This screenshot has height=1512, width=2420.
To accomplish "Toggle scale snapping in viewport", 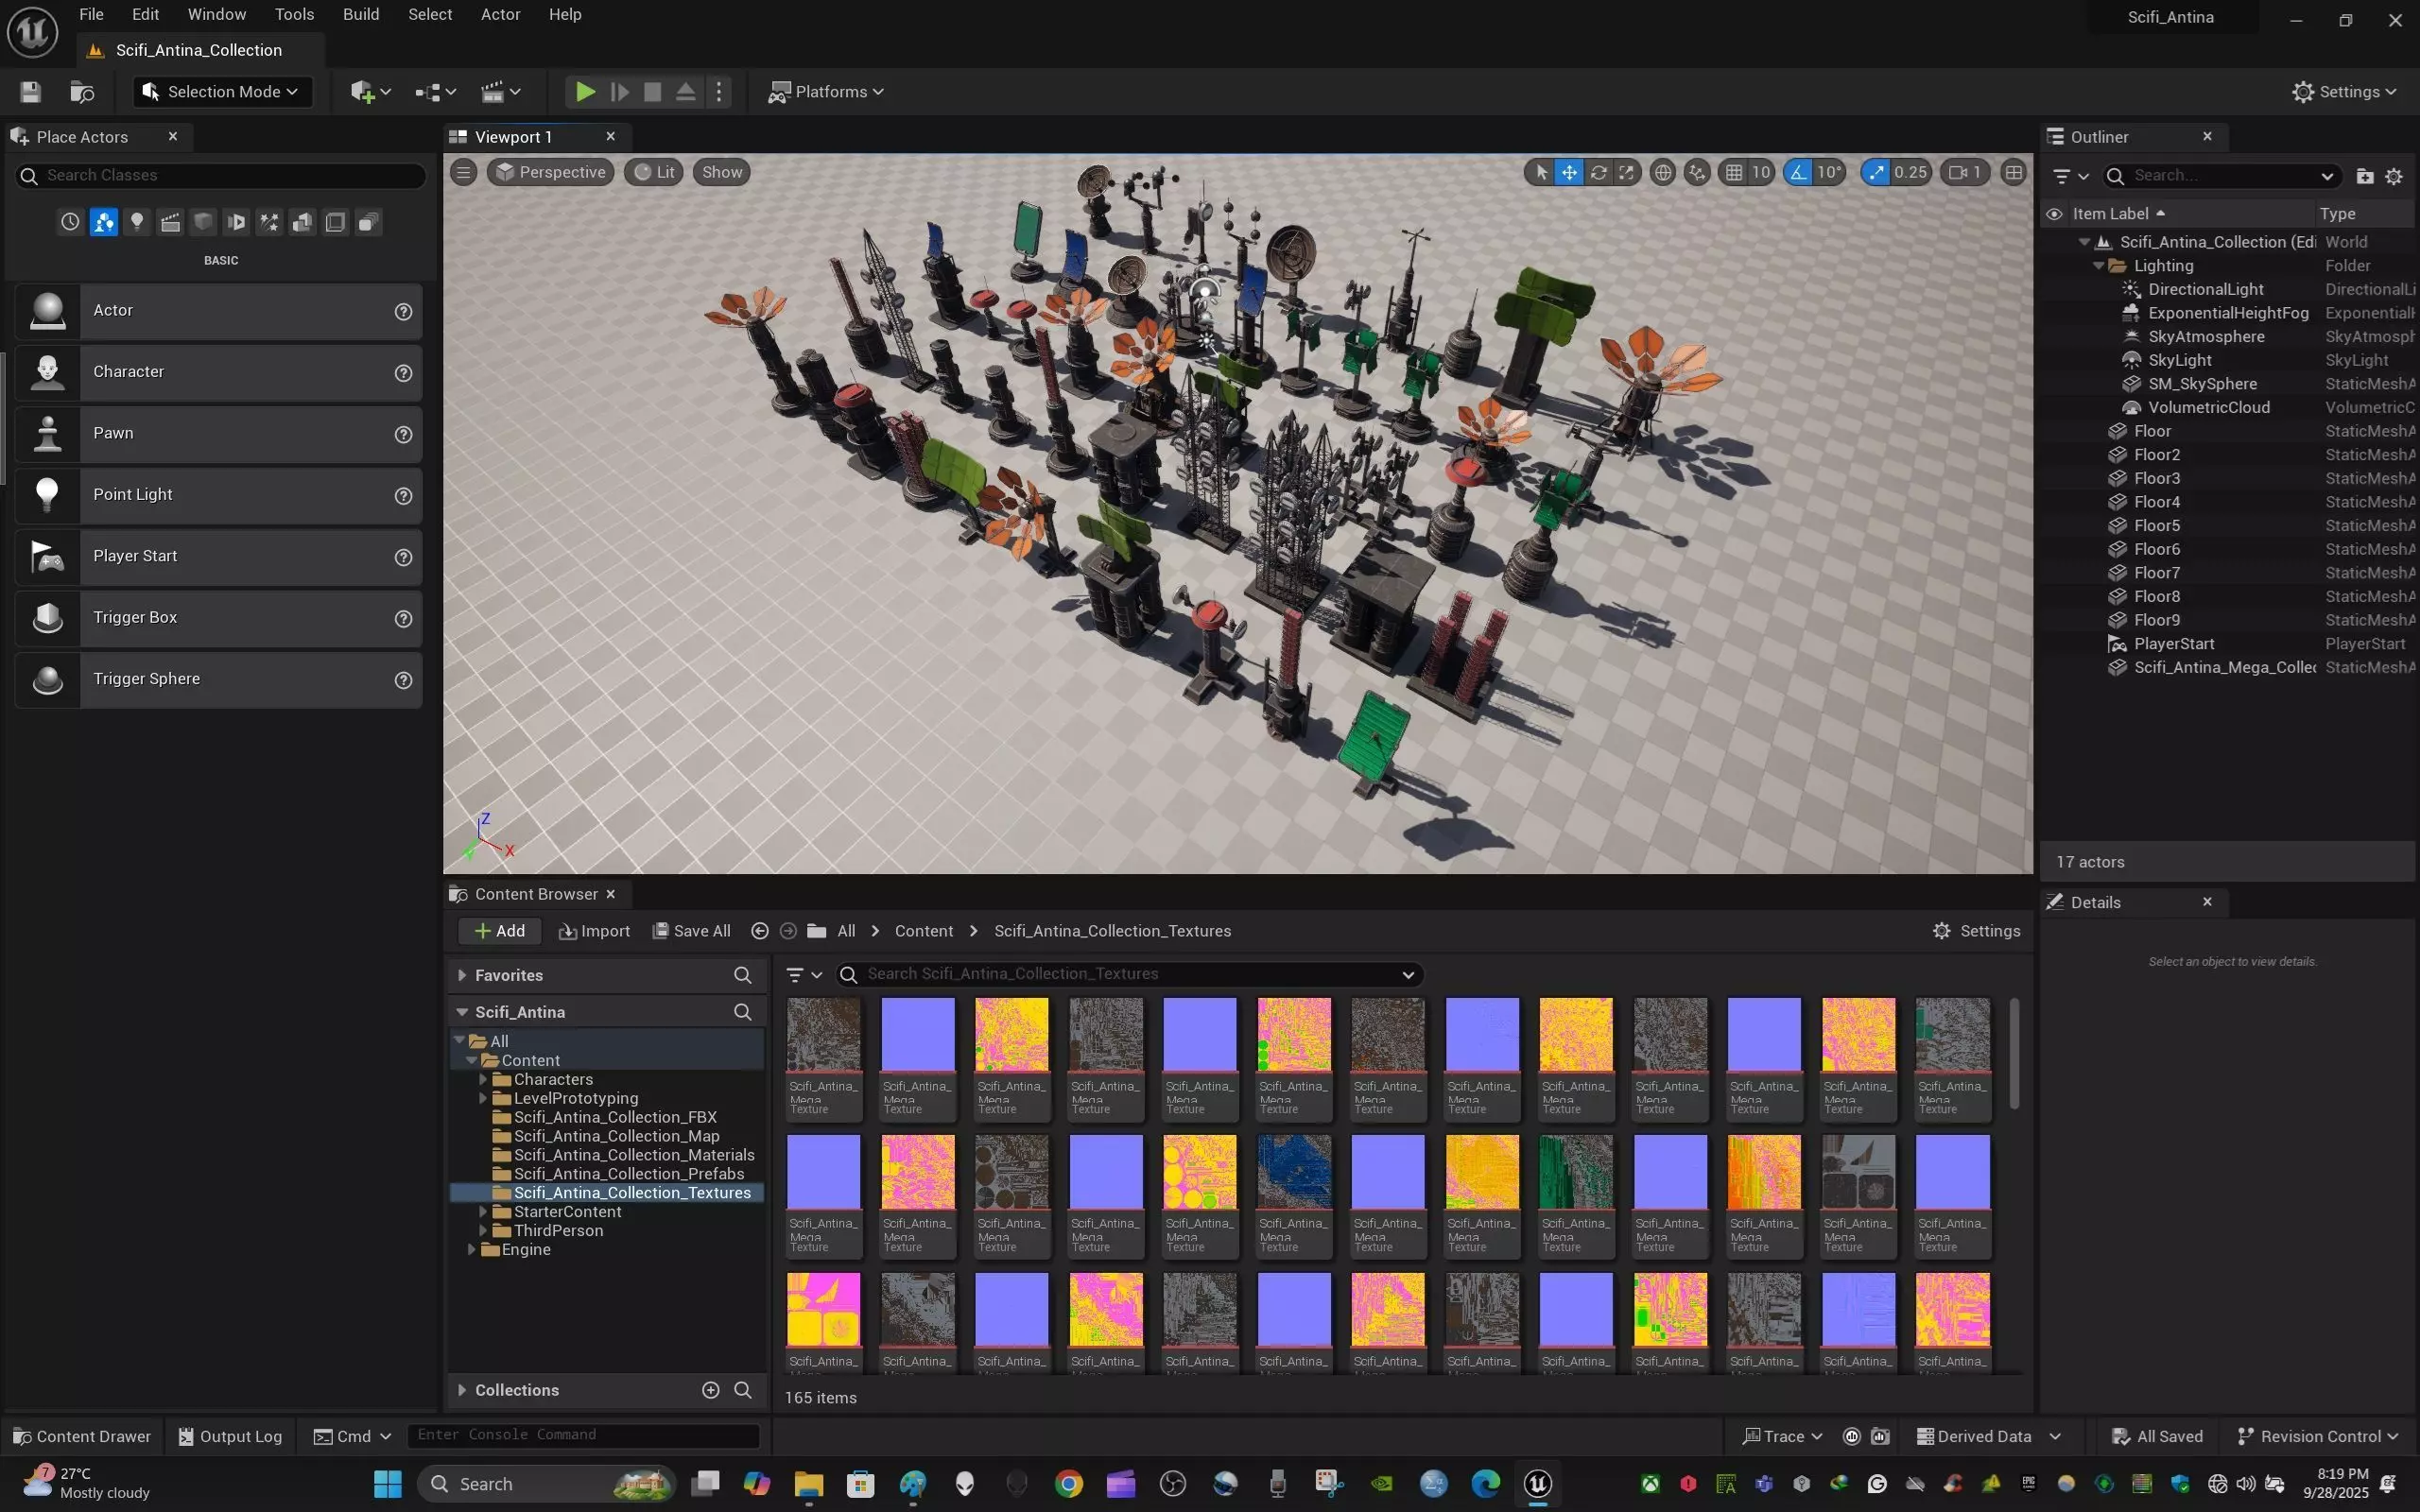I will click(x=1877, y=172).
